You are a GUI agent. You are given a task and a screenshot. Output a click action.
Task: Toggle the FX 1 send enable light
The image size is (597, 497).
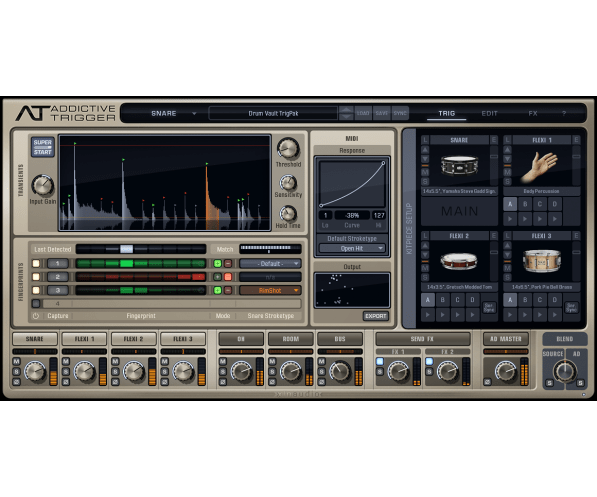click(x=380, y=361)
